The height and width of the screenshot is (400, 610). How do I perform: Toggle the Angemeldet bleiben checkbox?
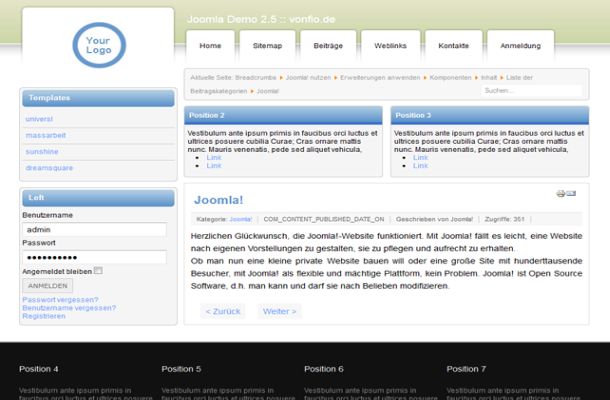click(x=98, y=270)
